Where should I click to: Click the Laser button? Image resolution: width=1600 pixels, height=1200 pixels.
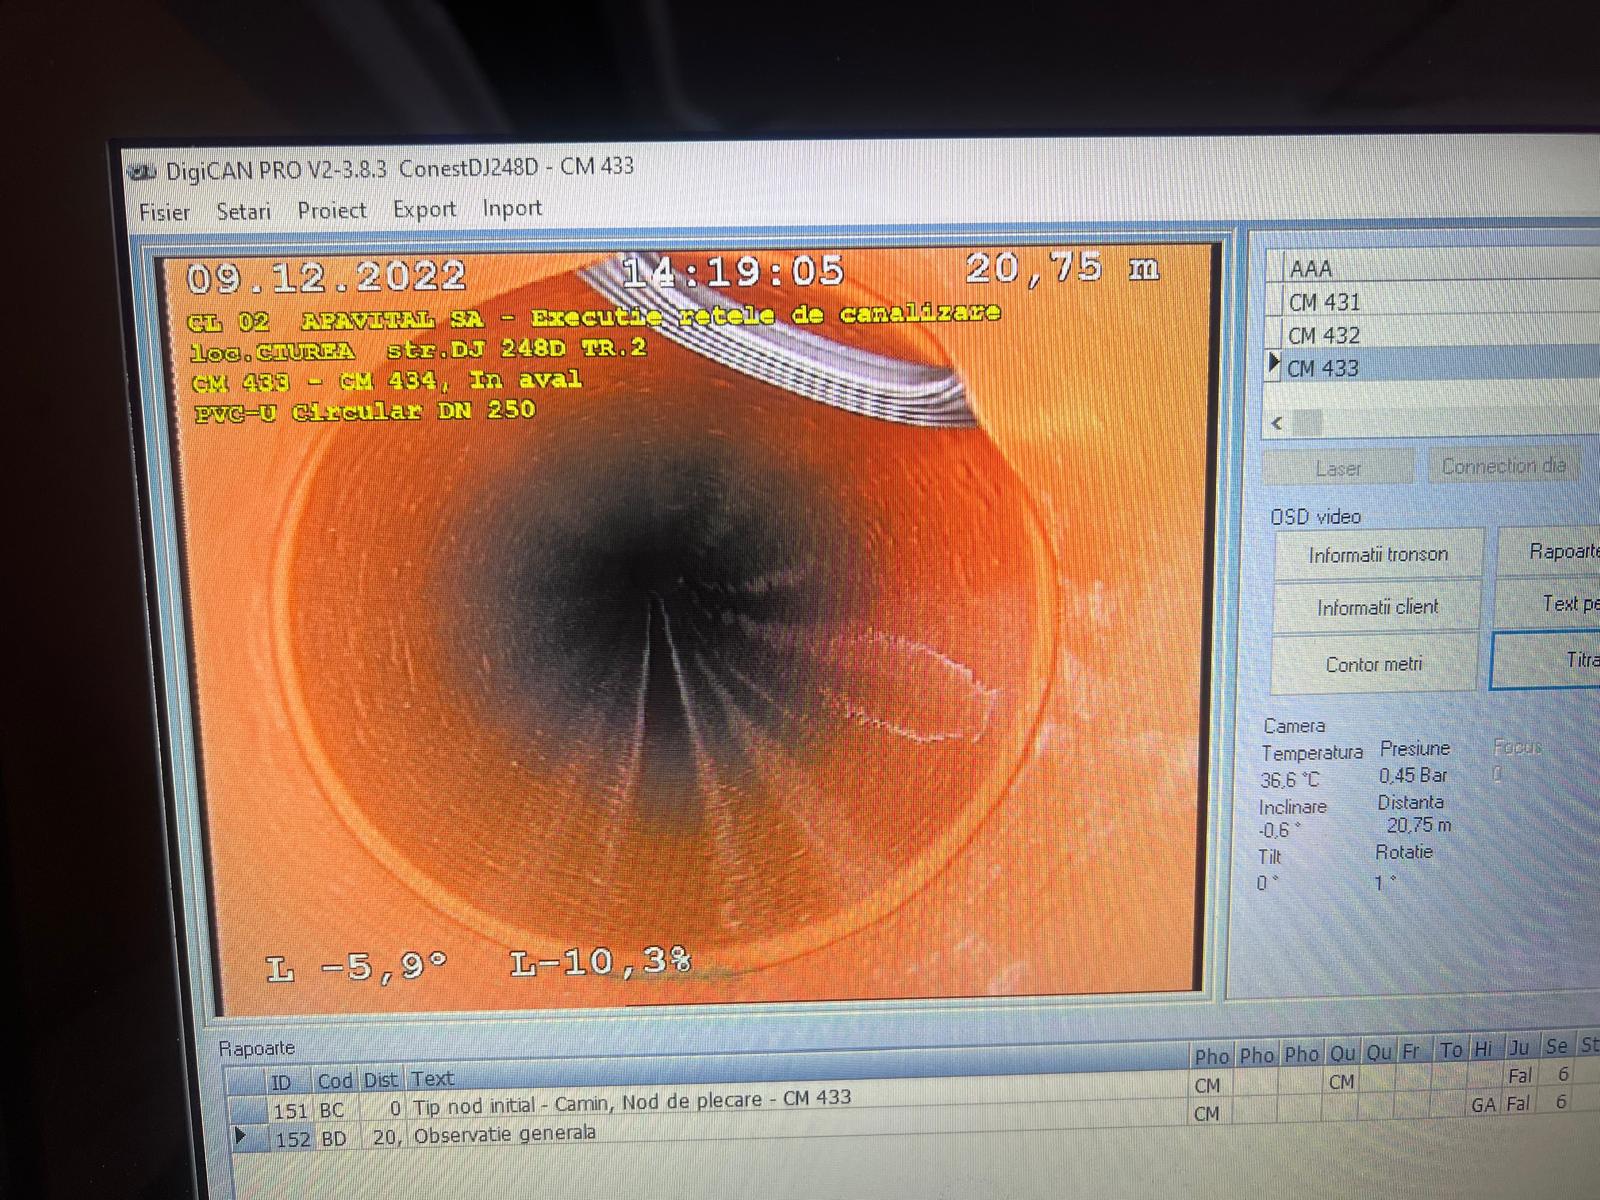click(1338, 468)
